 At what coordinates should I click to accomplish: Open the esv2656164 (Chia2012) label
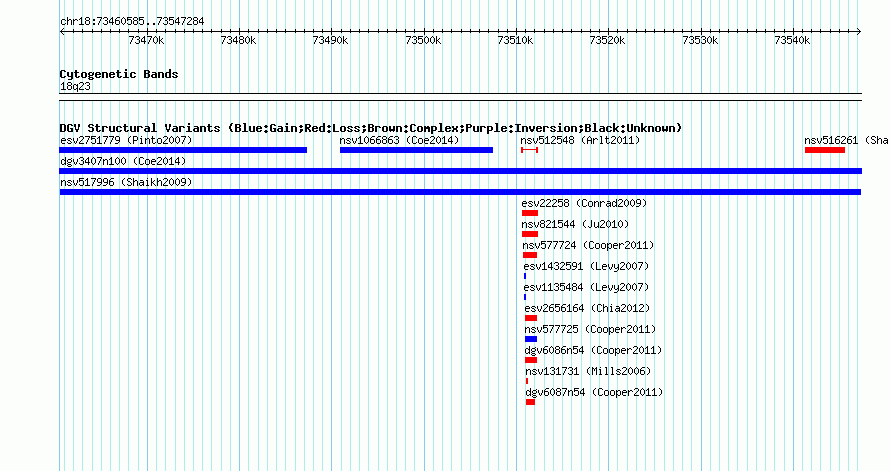click(587, 308)
